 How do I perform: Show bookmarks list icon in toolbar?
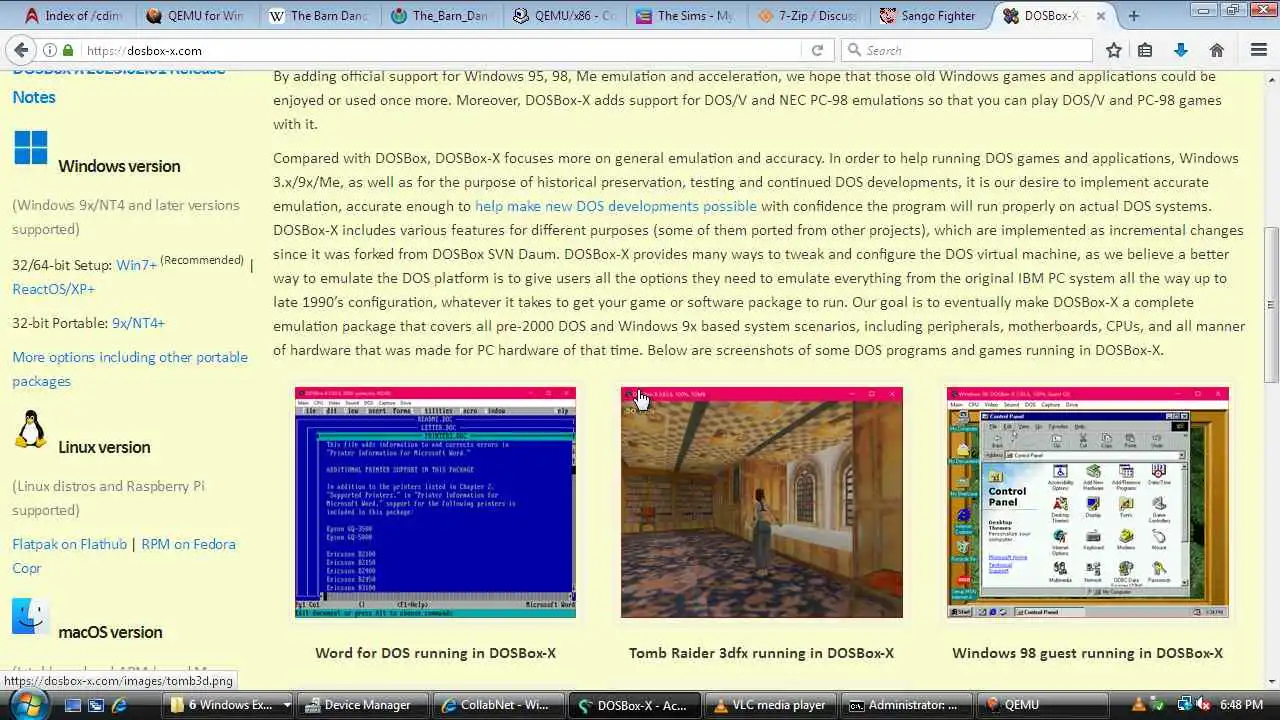[x=1145, y=50]
